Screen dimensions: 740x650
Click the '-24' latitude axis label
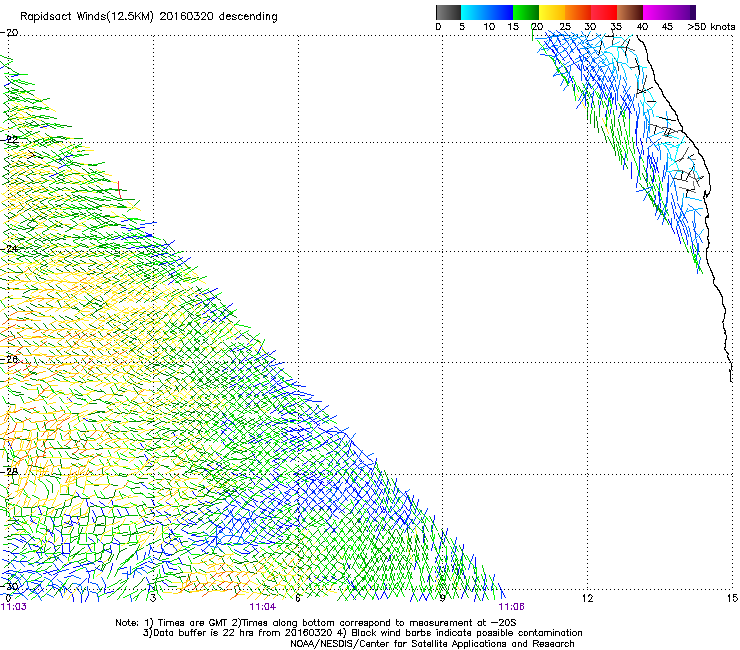9,248
